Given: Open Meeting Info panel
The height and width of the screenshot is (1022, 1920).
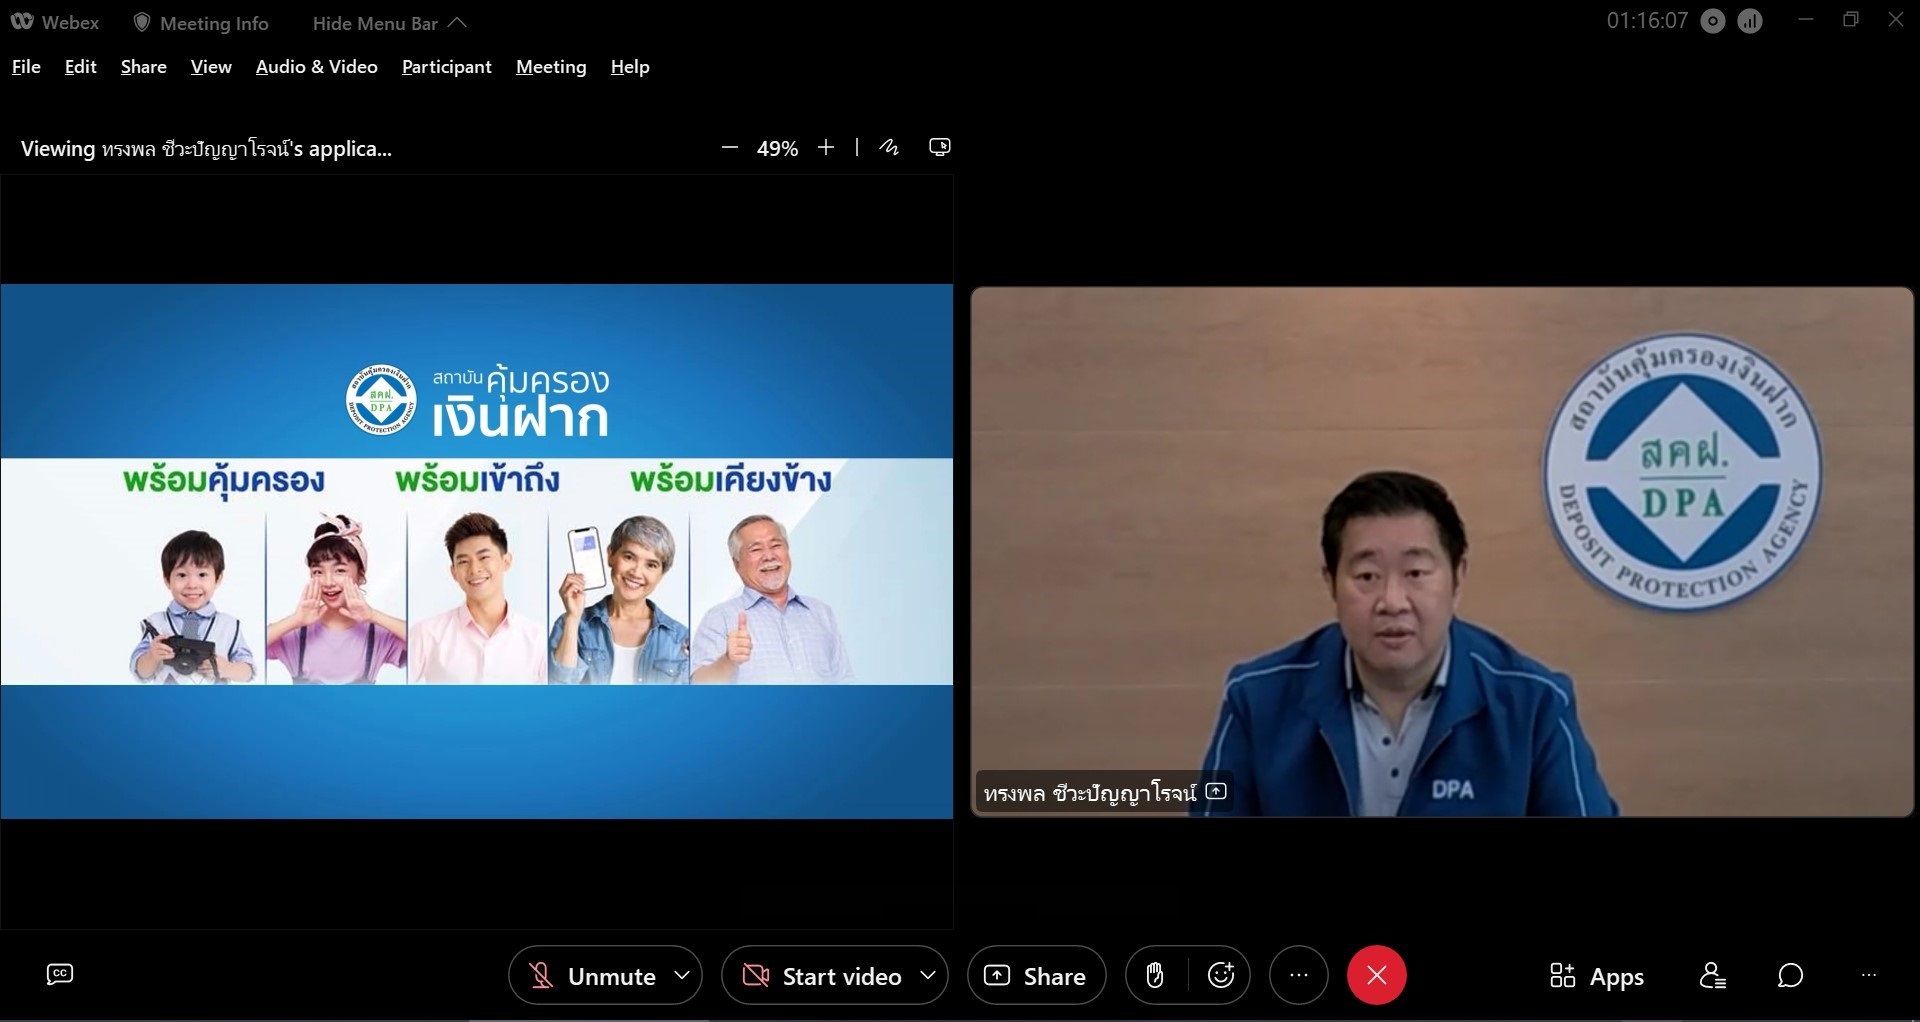Looking at the screenshot, I should (x=201, y=23).
